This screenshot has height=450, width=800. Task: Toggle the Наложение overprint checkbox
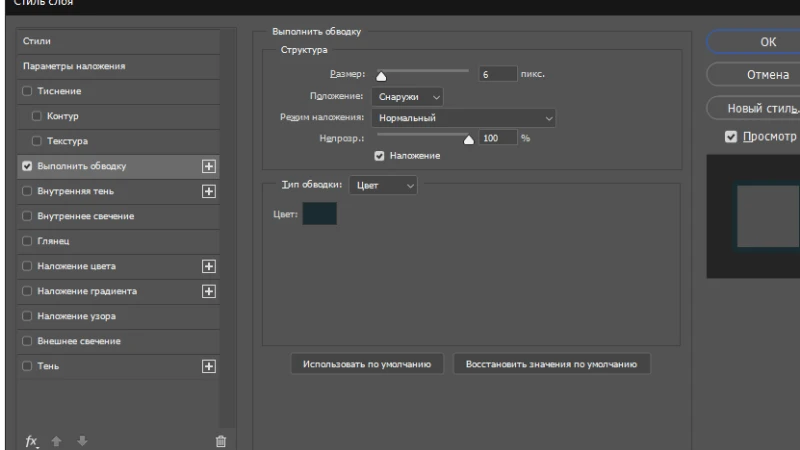379,156
